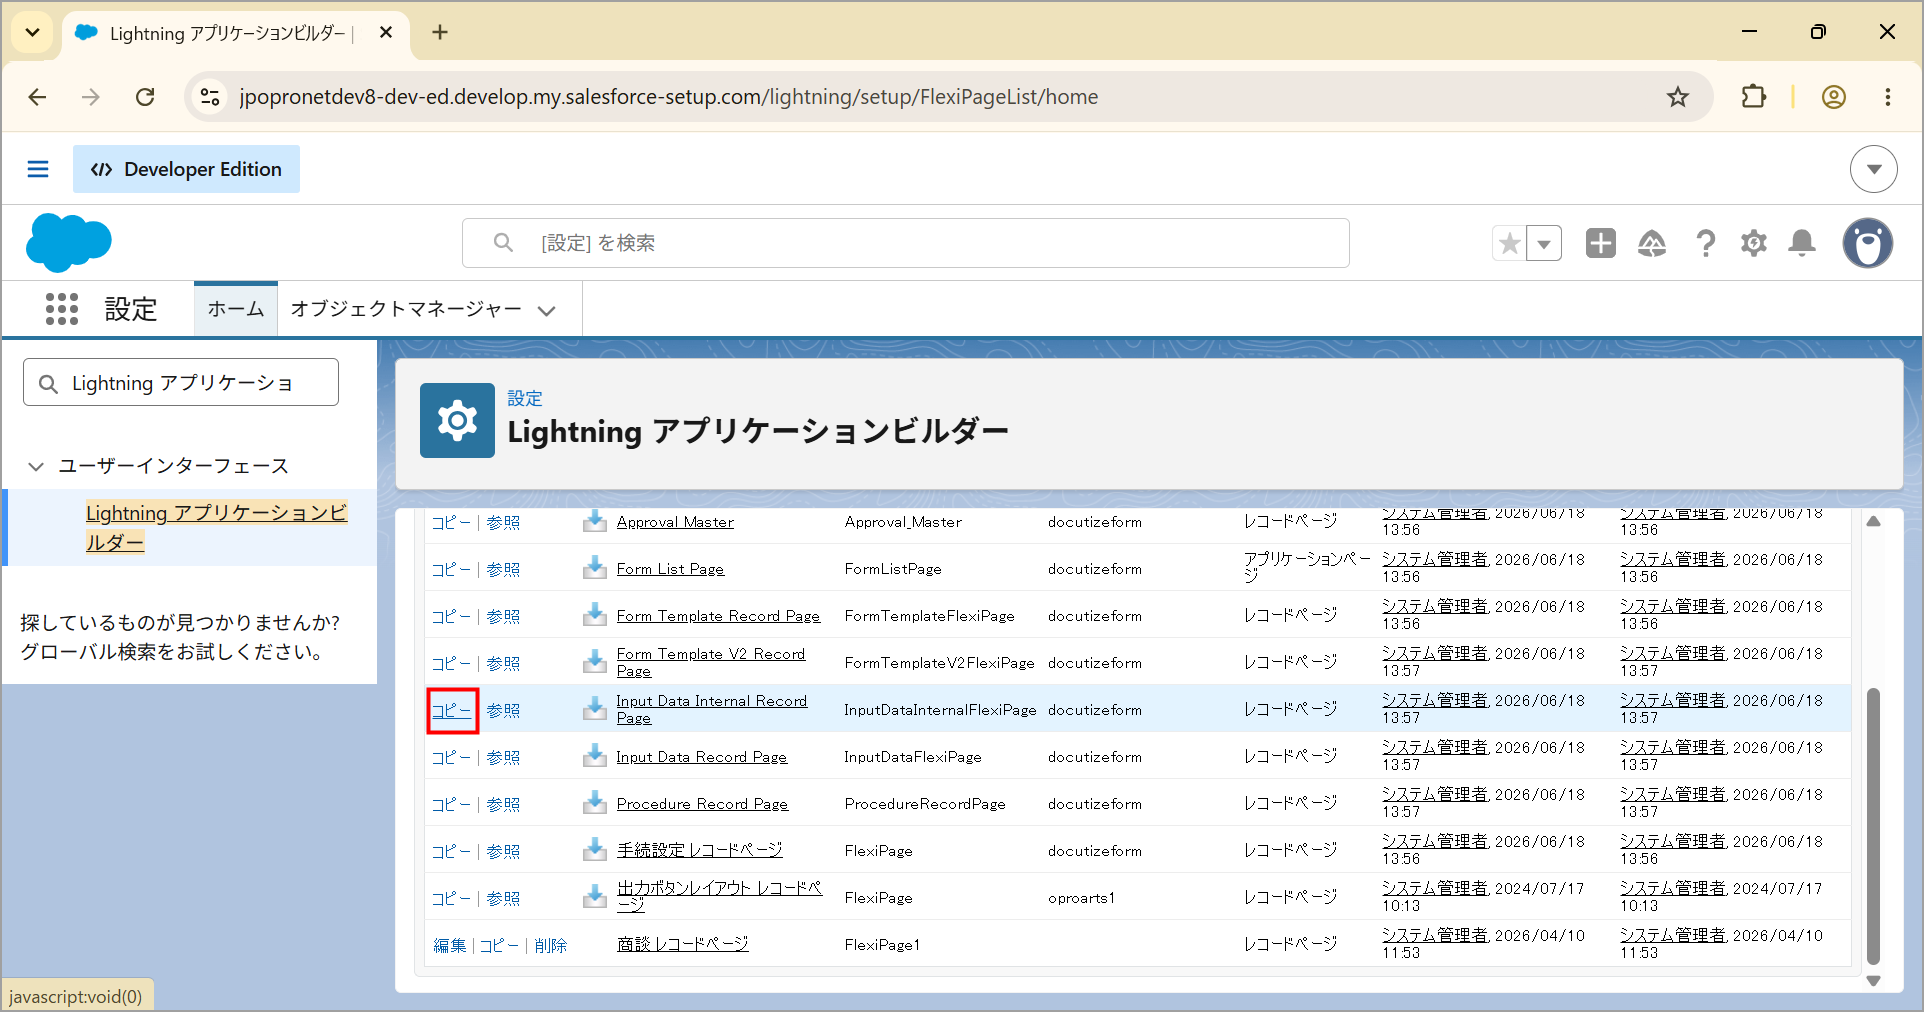
Task: Click the gear icon in the page header
Action: (457, 421)
